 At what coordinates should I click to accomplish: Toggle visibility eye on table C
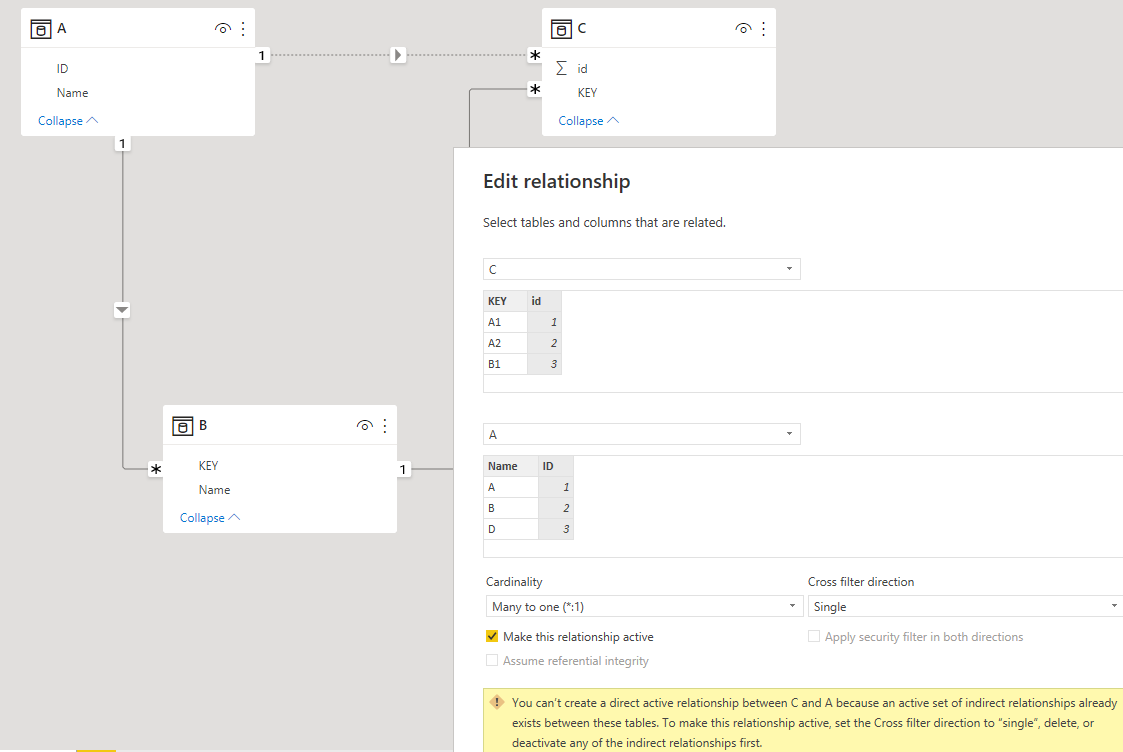(x=743, y=29)
